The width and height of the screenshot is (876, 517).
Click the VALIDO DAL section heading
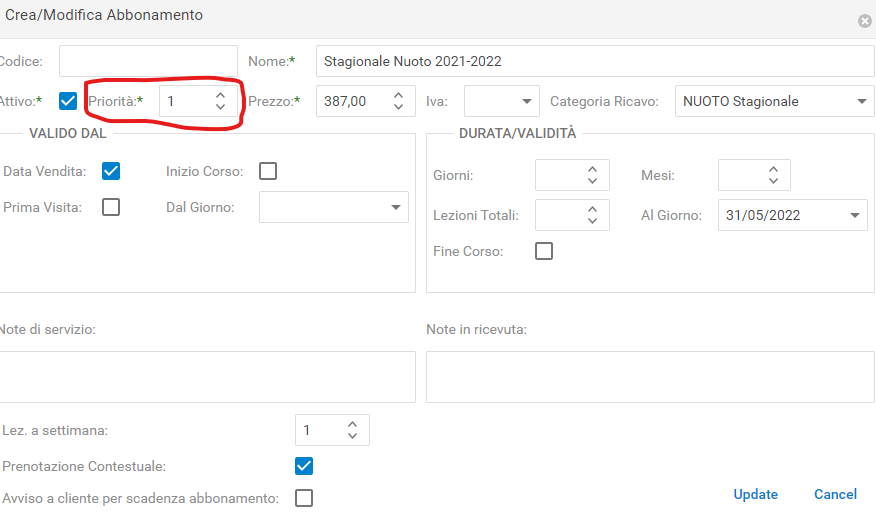point(68,133)
